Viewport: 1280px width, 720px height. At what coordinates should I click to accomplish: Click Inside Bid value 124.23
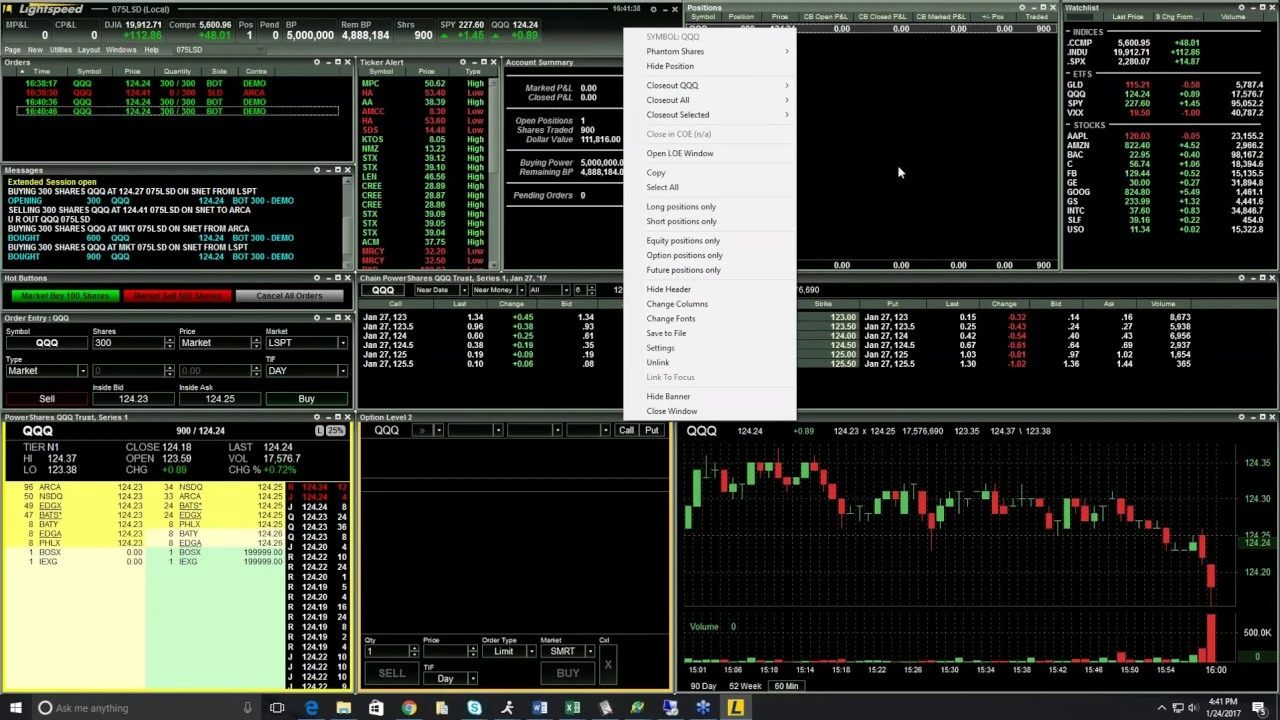point(133,399)
